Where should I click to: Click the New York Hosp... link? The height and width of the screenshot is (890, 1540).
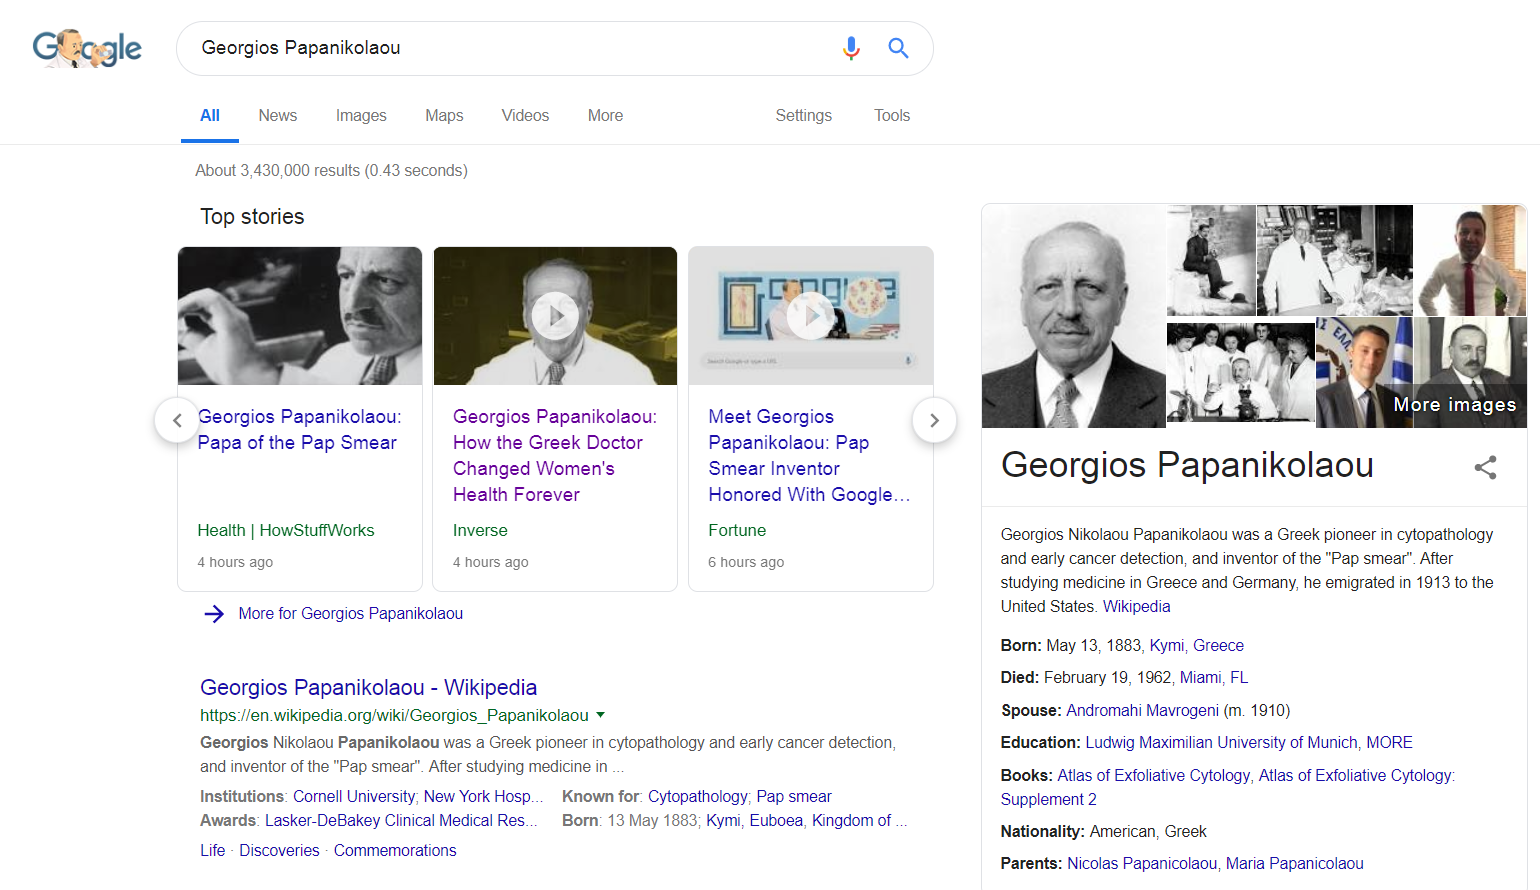click(483, 796)
